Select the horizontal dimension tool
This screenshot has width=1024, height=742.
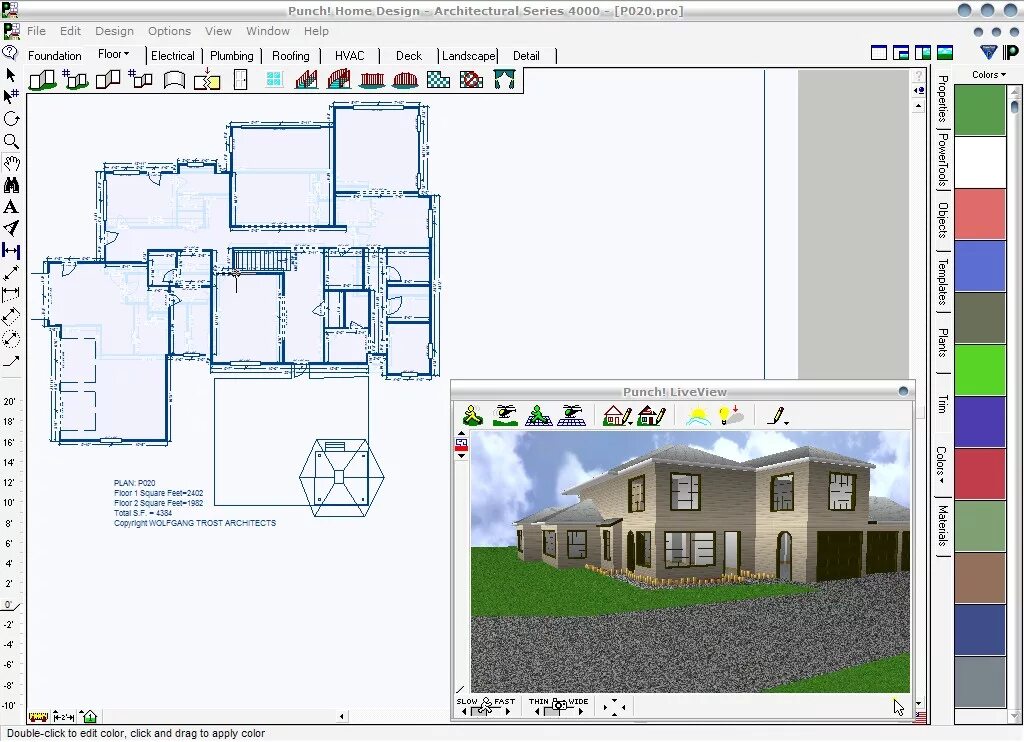click(x=11, y=251)
